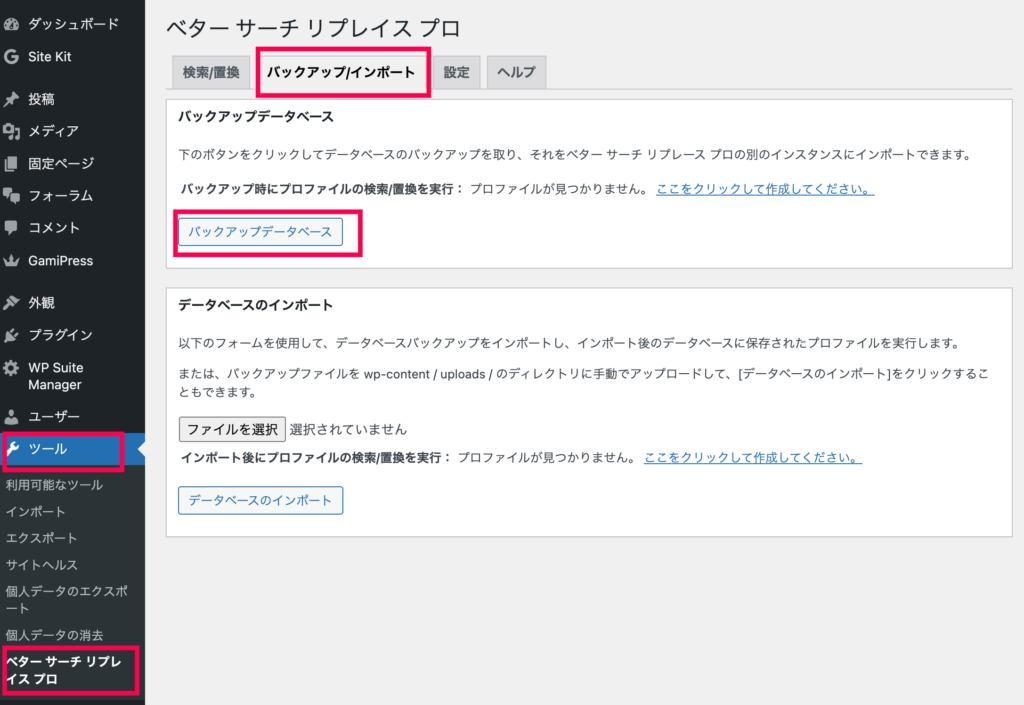Click the データベースのインポート section heading
The width and height of the screenshot is (1024, 705).
click(255, 305)
